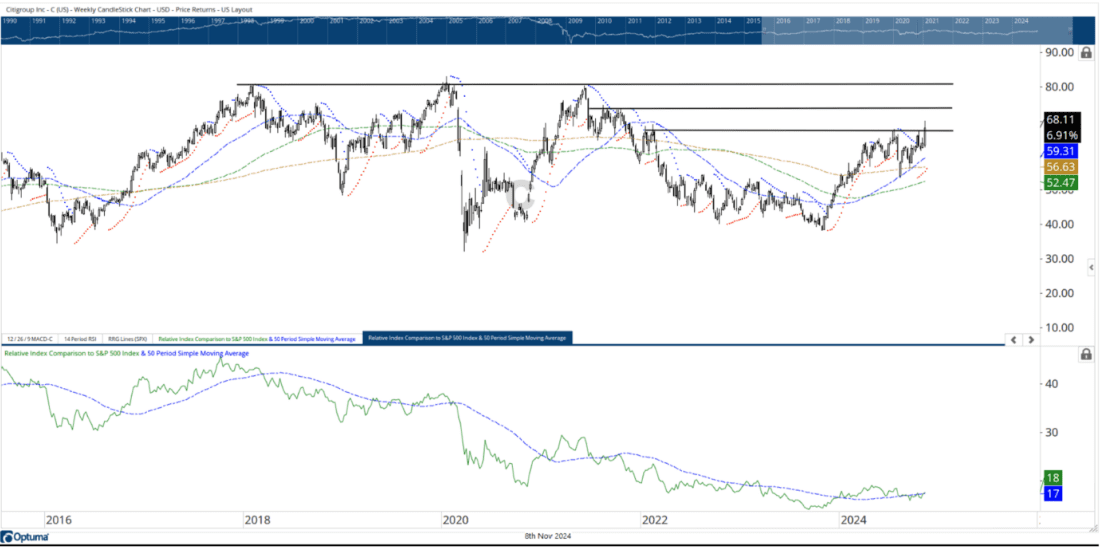Select the active dark-blue Relative Index Comparison tab
Screen dimensions: 1100x548
pos(467,338)
